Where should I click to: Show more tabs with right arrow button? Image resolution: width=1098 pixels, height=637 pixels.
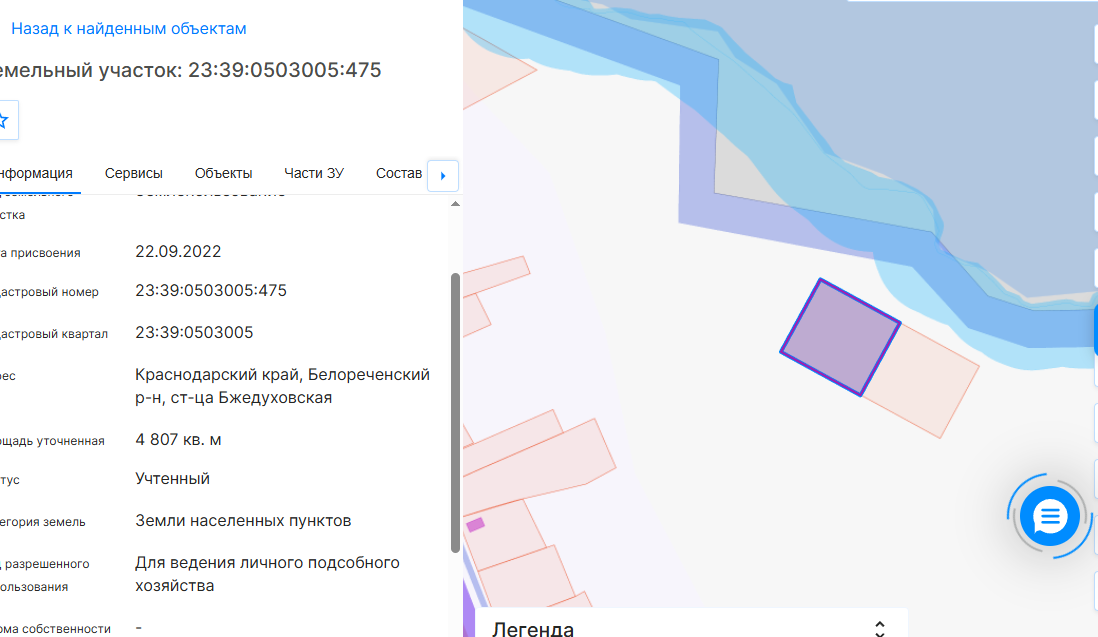pos(443,176)
